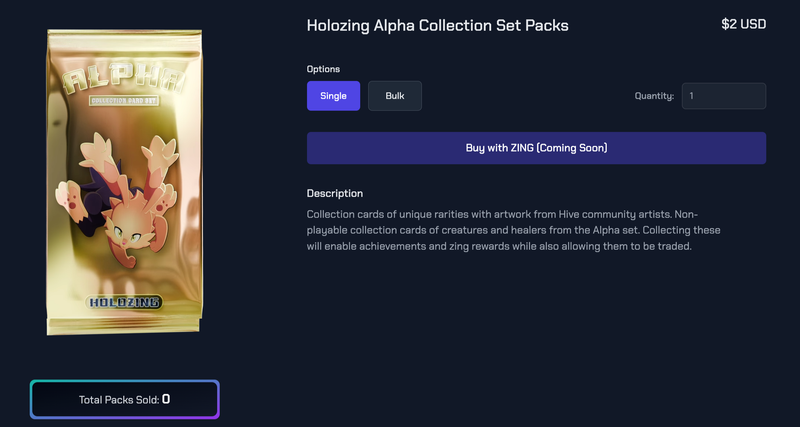Click the Description heading
This screenshot has height=427, width=800.
pos(335,193)
